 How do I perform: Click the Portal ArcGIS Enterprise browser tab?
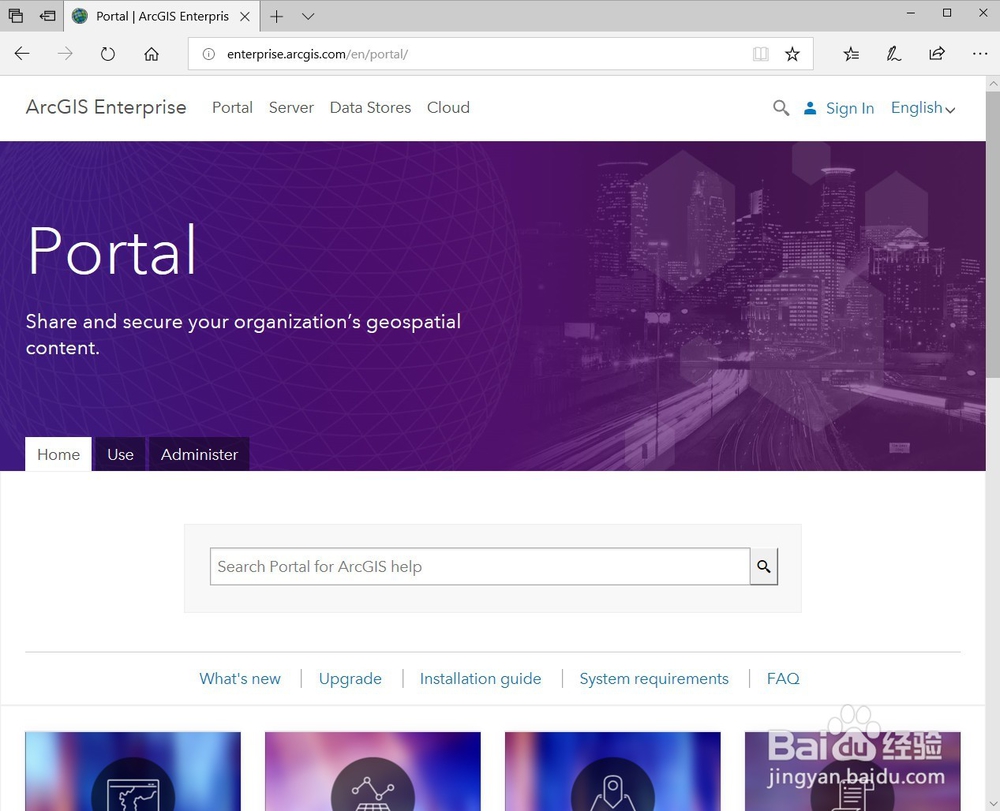click(162, 17)
